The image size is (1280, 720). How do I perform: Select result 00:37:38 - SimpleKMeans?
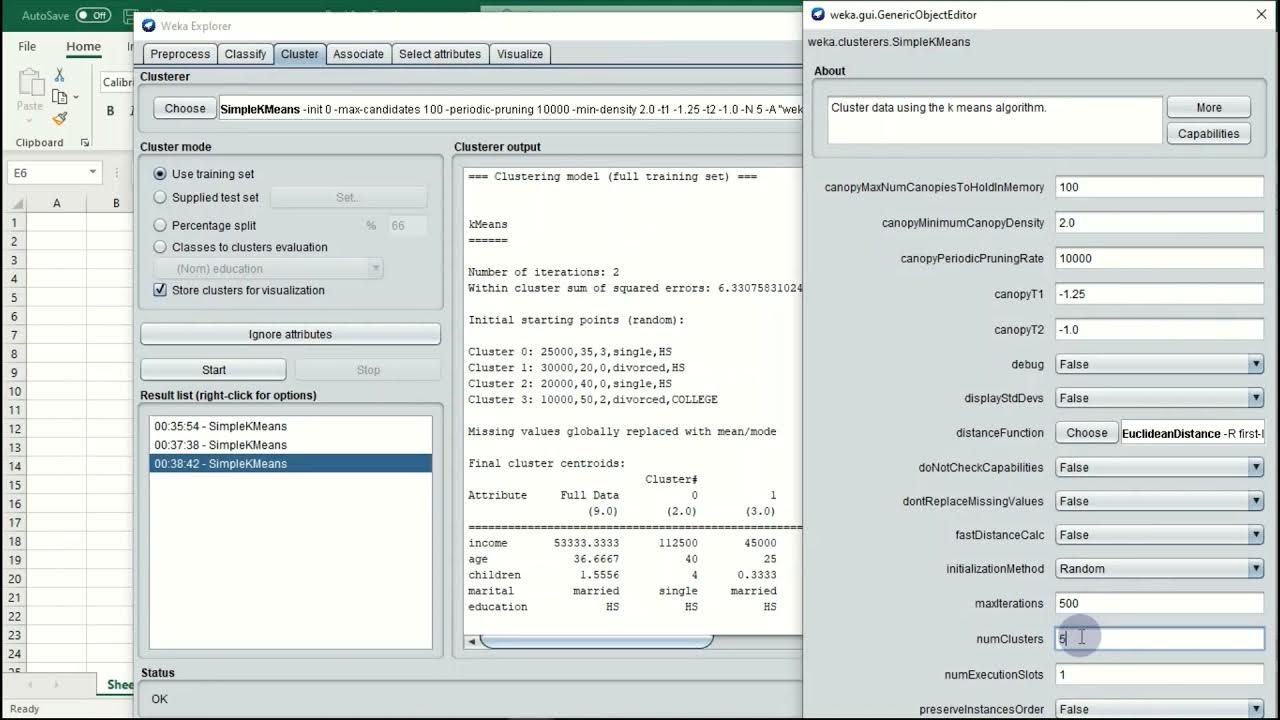290,445
